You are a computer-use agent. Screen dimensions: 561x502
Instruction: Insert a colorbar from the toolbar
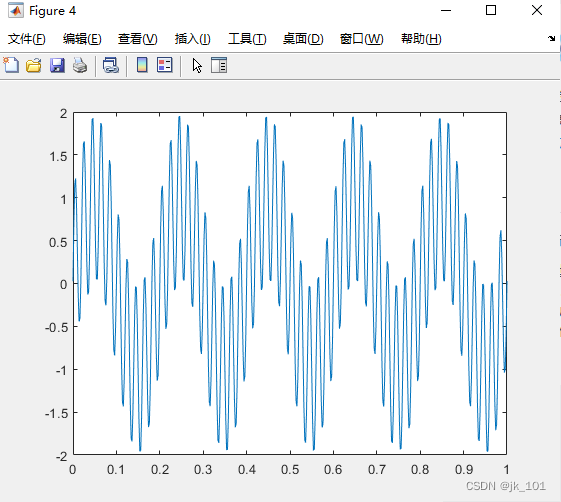[x=142, y=65]
